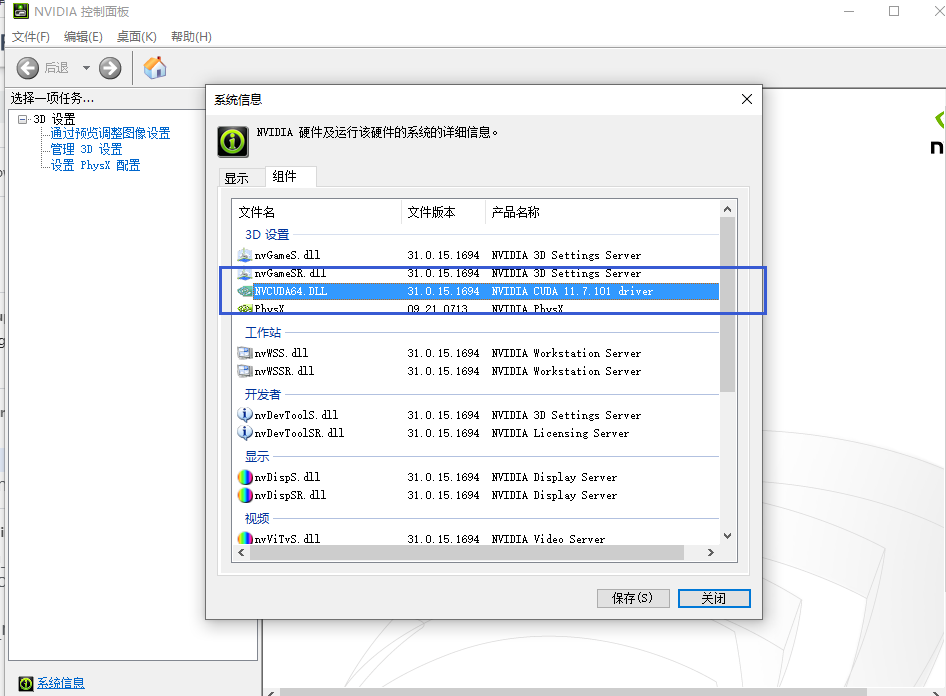Select the nvWSSR.dll row
946x696 pixels.
coord(477,371)
